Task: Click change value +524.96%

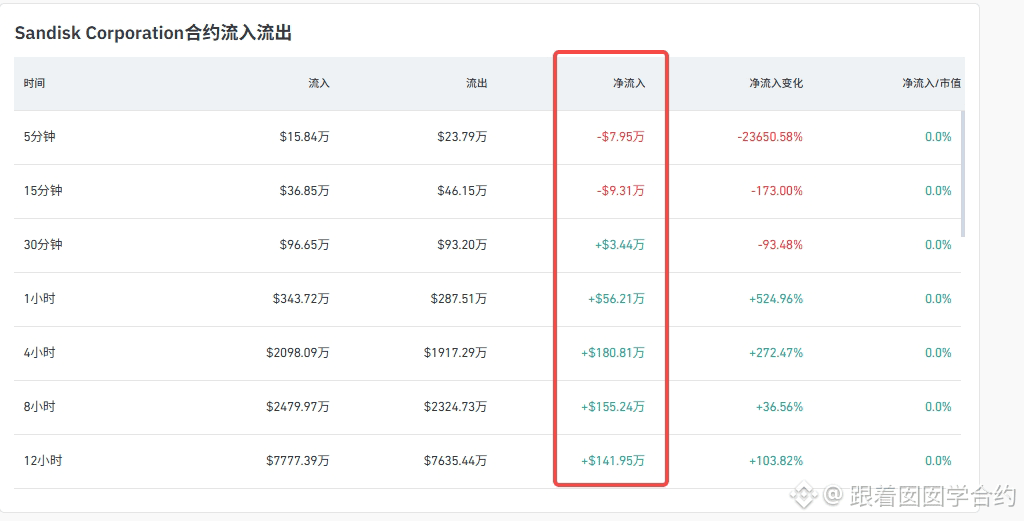Action: point(776,299)
